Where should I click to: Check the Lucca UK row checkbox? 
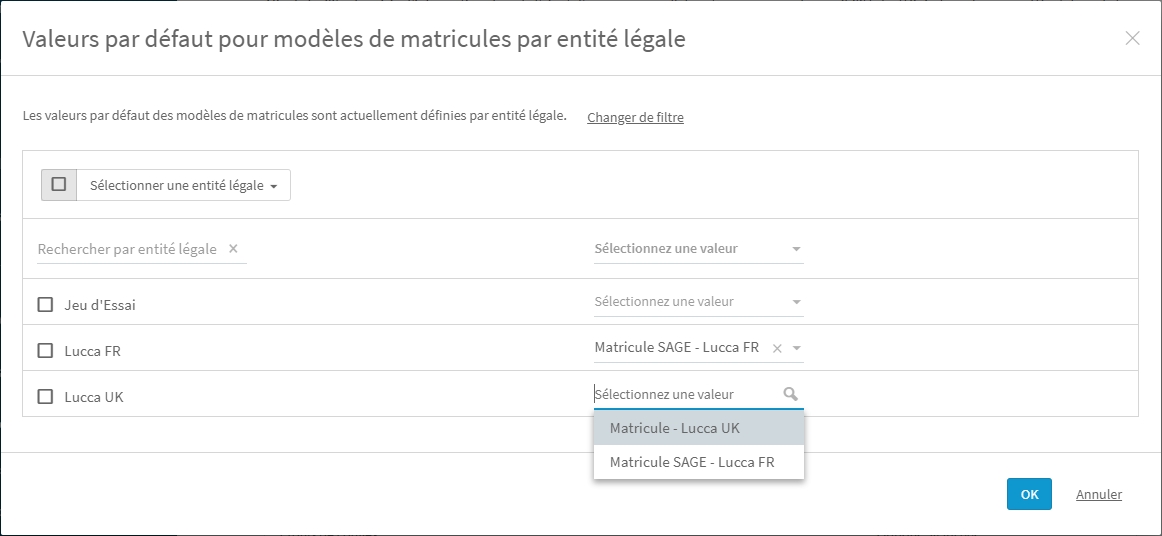(x=45, y=397)
